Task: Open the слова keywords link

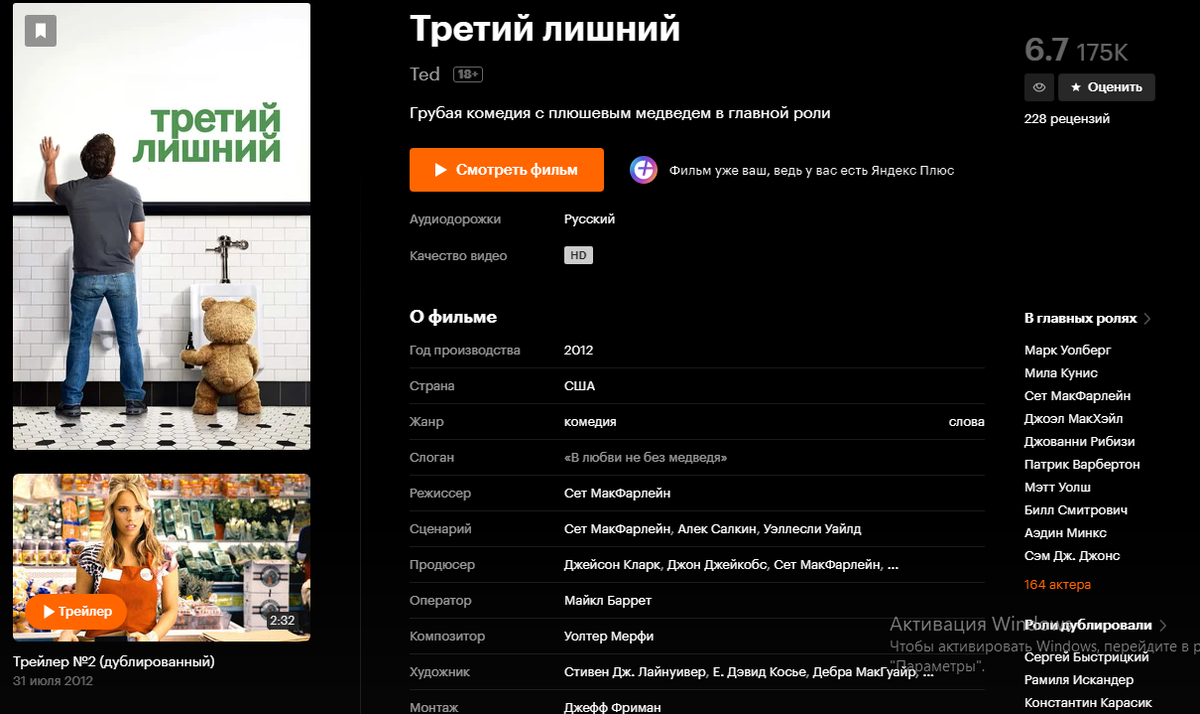Action: tap(967, 421)
